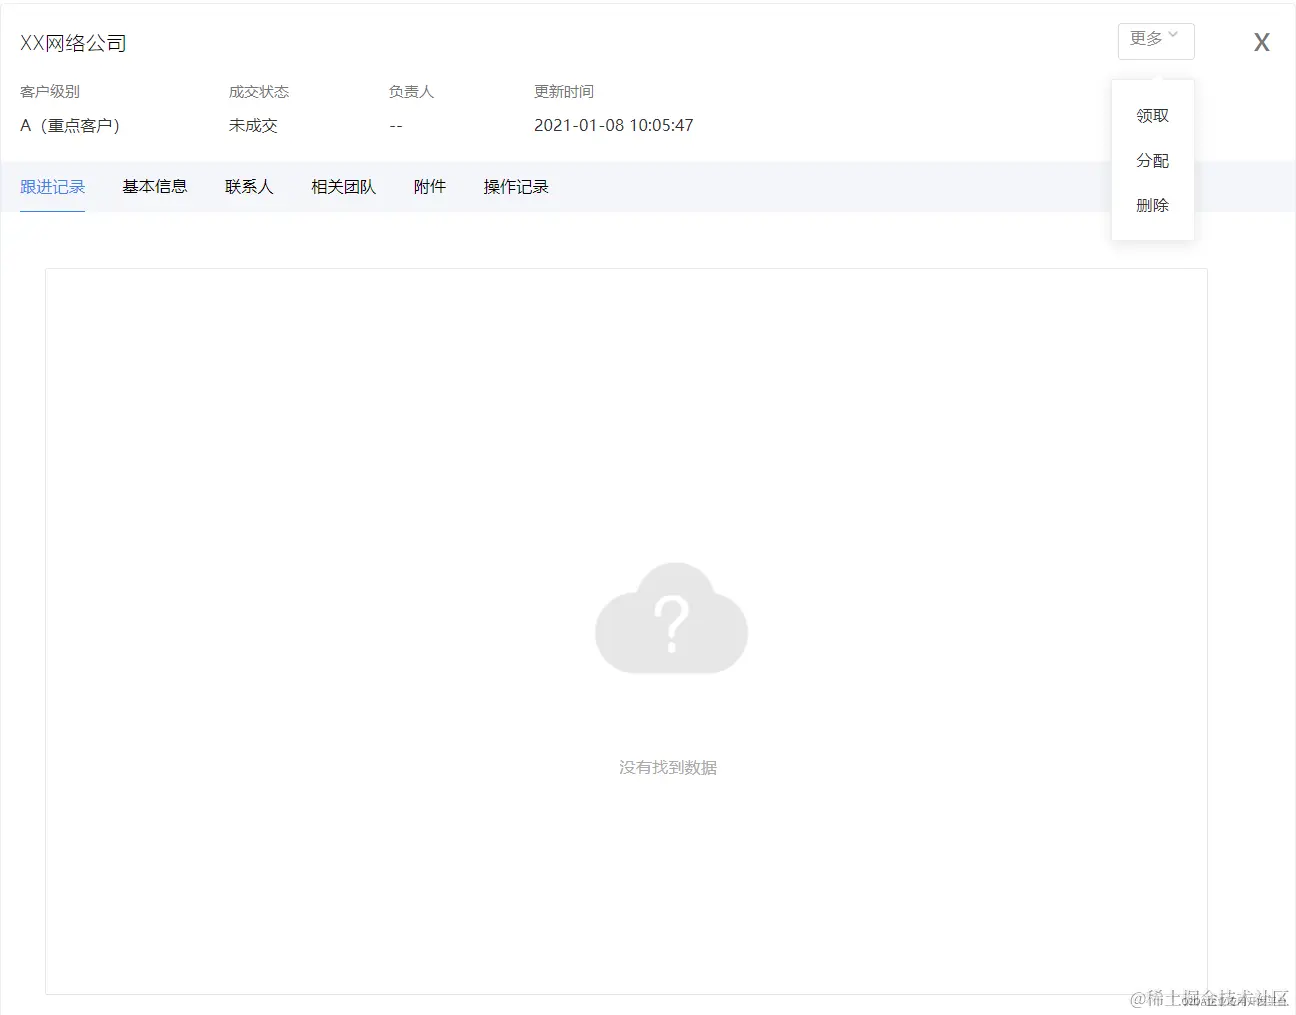Click the update time 2021-01-08 10:05:47
1296x1015 pixels.
[x=613, y=126]
